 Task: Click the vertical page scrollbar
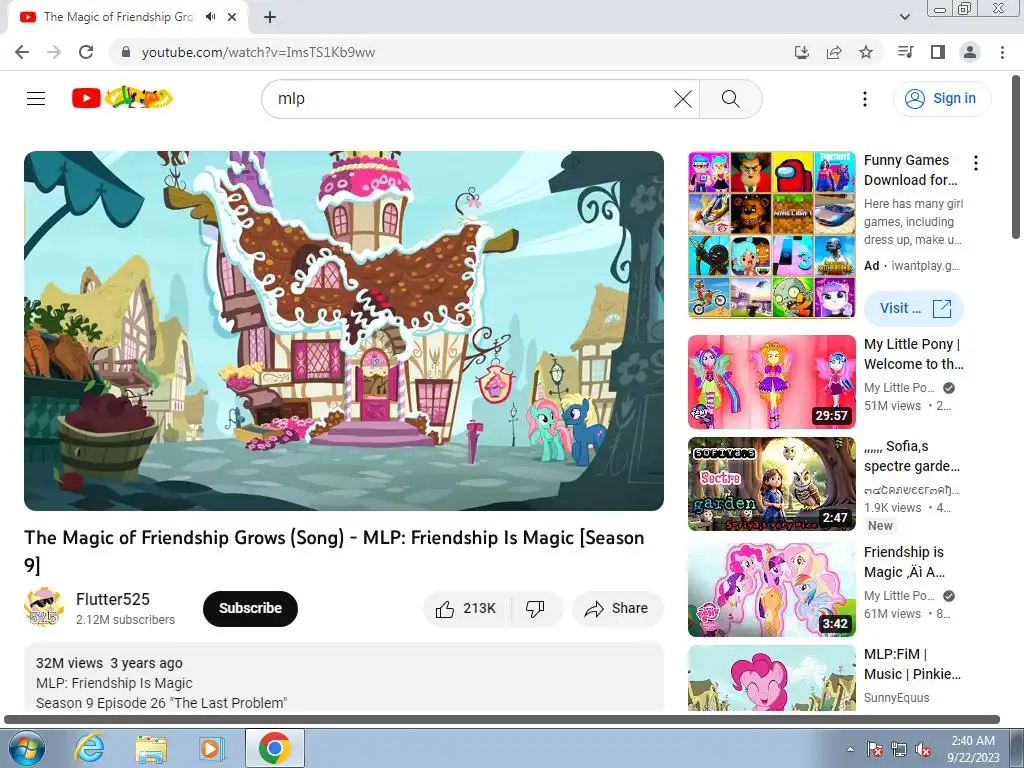click(1017, 157)
